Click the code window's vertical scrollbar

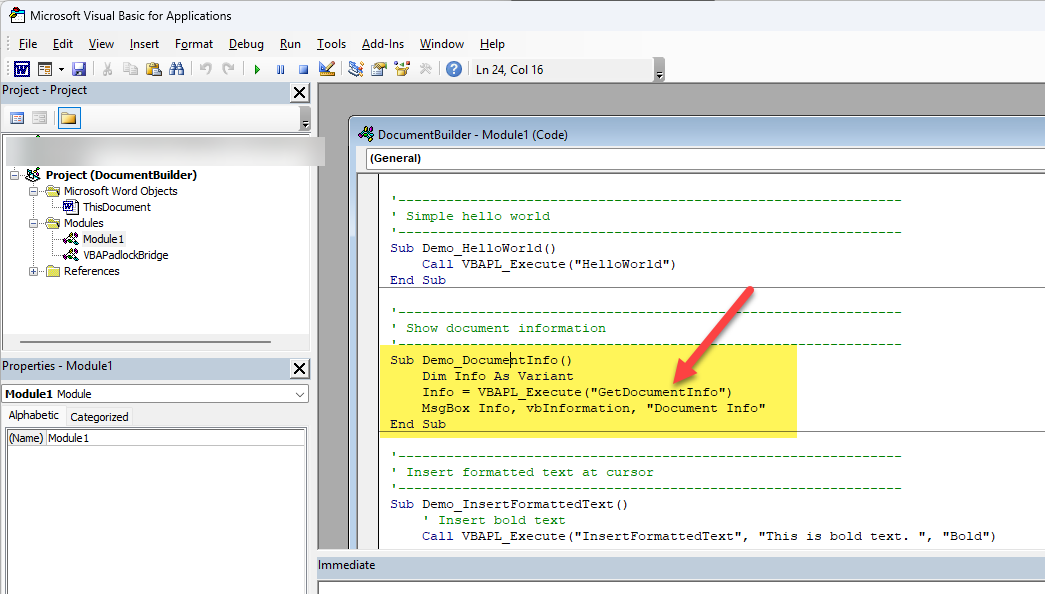(1038, 350)
